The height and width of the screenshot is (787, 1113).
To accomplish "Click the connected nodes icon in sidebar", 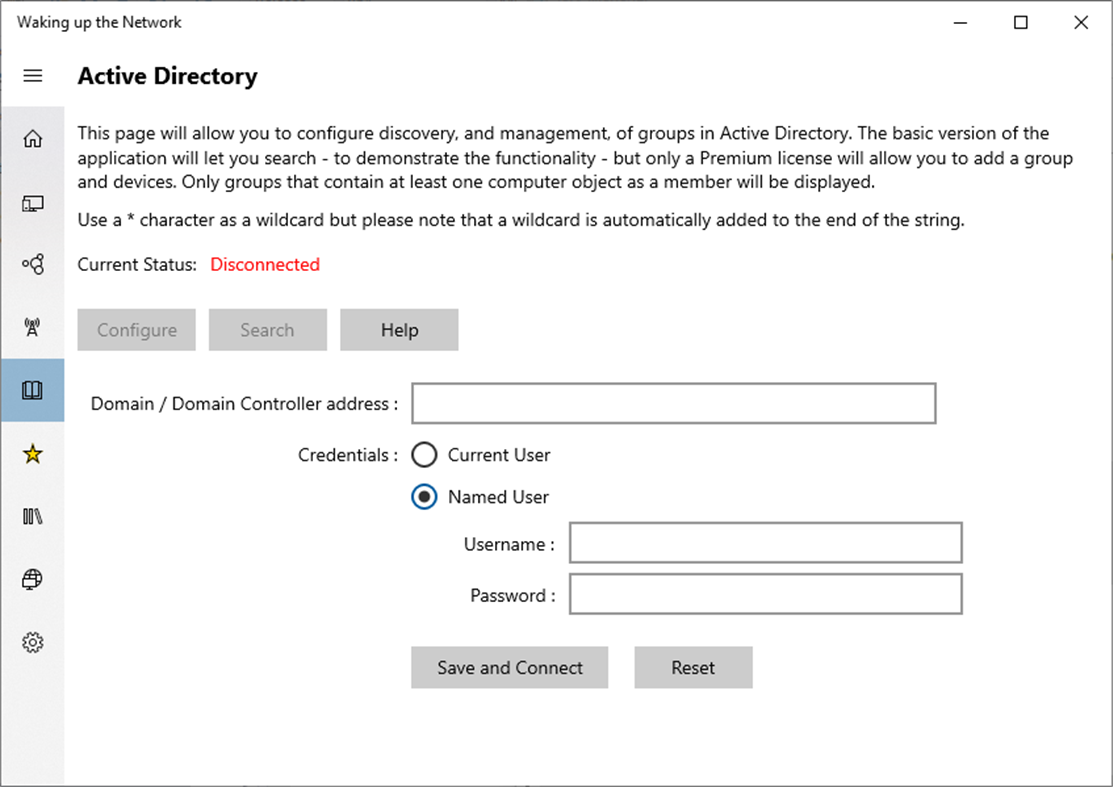I will [33, 265].
